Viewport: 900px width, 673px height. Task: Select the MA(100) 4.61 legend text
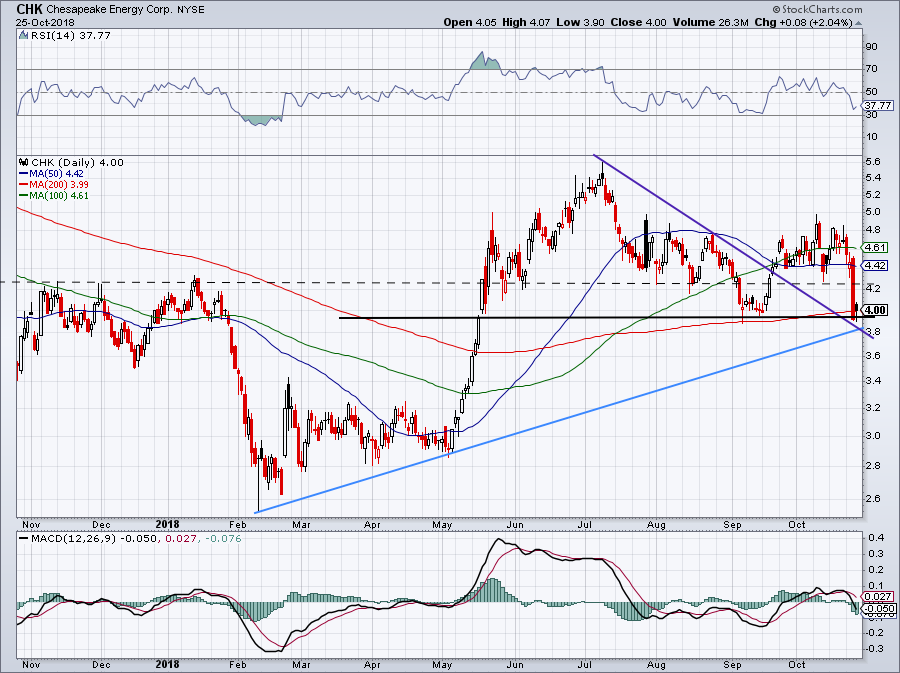point(59,196)
